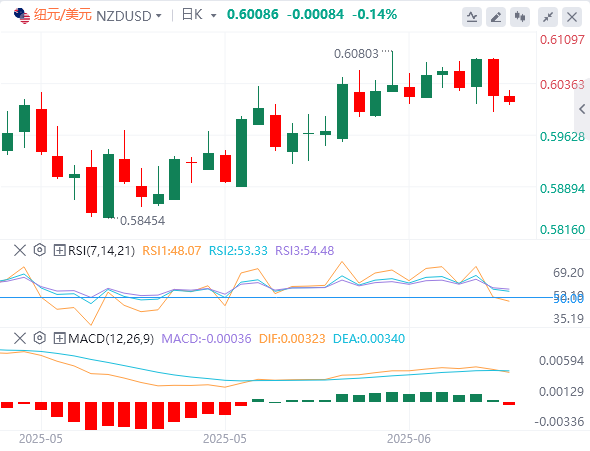Switch candlestick chart style icon
Screen dimensions: 590x451
(x=520, y=17)
